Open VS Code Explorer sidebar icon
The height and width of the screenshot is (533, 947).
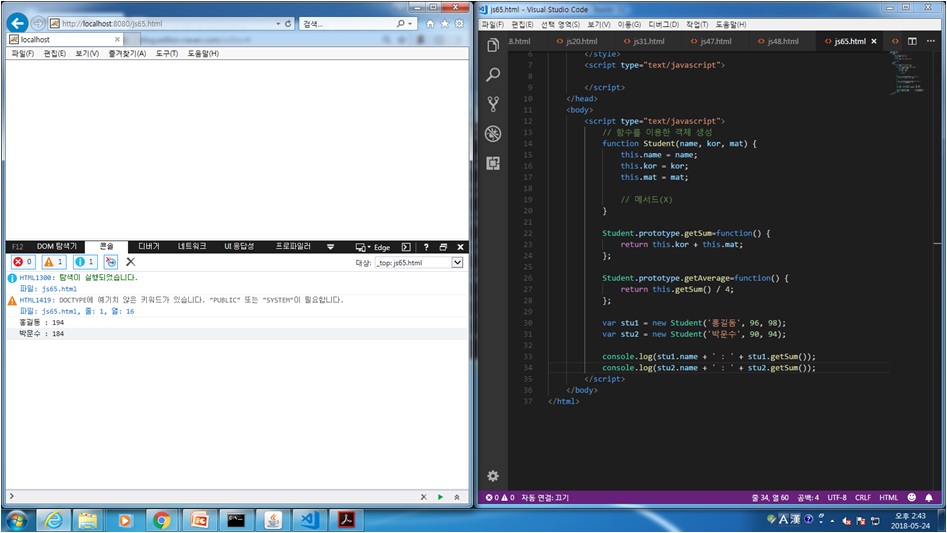pyautogui.click(x=493, y=45)
